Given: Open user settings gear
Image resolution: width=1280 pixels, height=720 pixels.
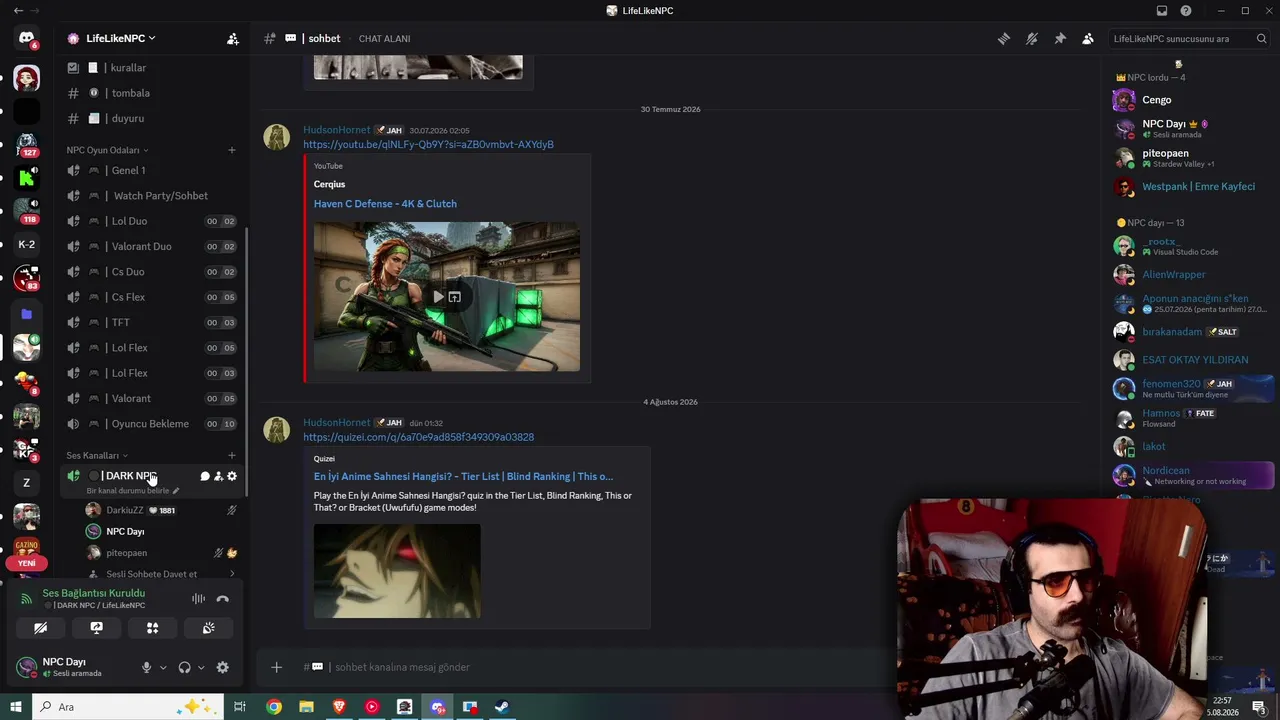Looking at the screenshot, I should click(x=223, y=667).
